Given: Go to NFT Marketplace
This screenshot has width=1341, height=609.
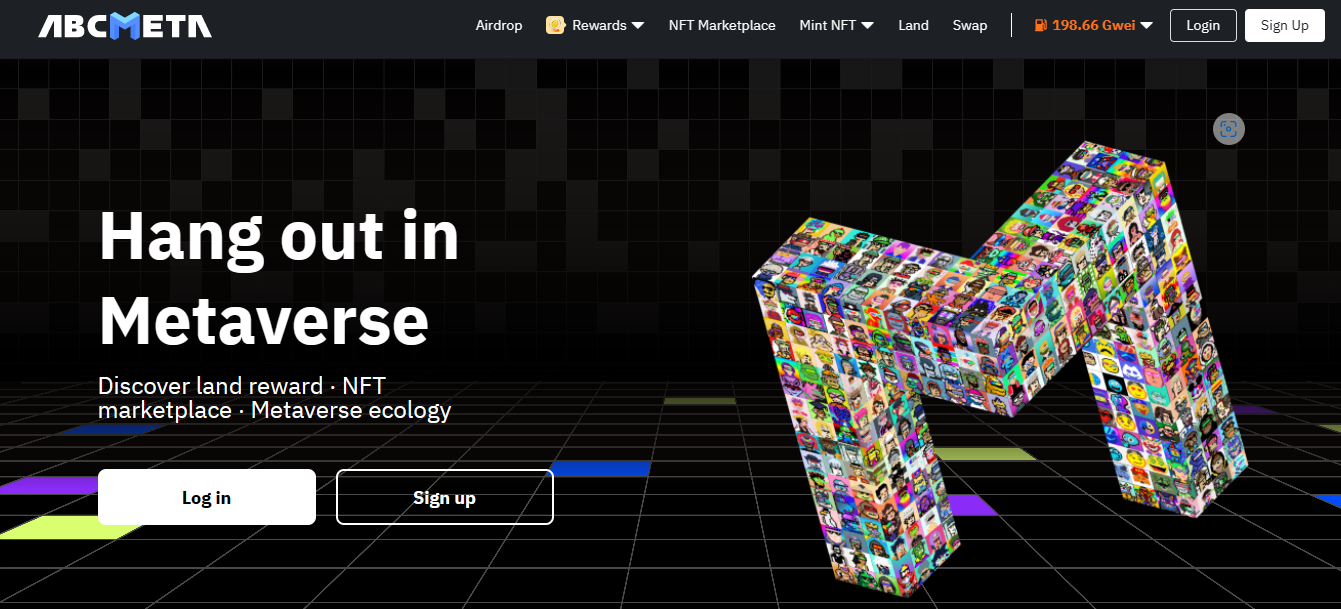Looking at the screenshot, I should click(x=722, y=26).
